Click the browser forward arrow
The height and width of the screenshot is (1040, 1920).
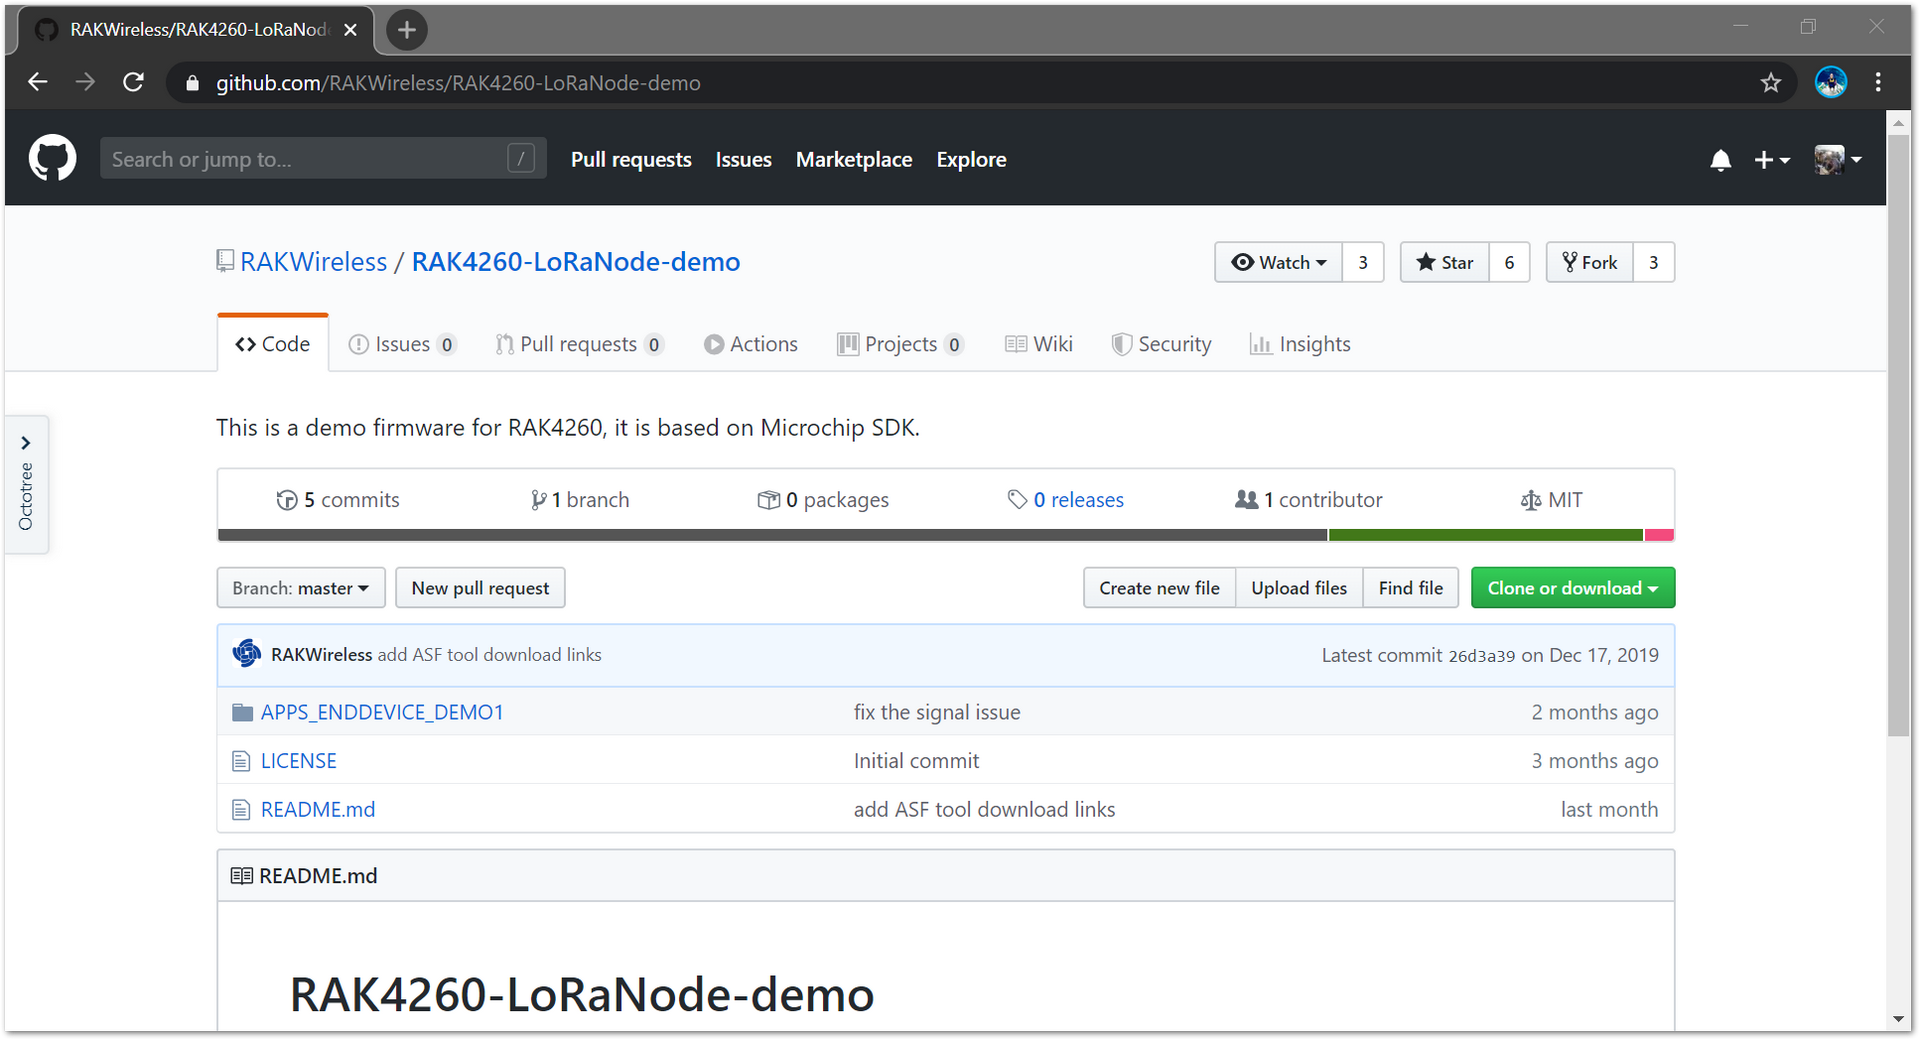(x=85, y=82)
